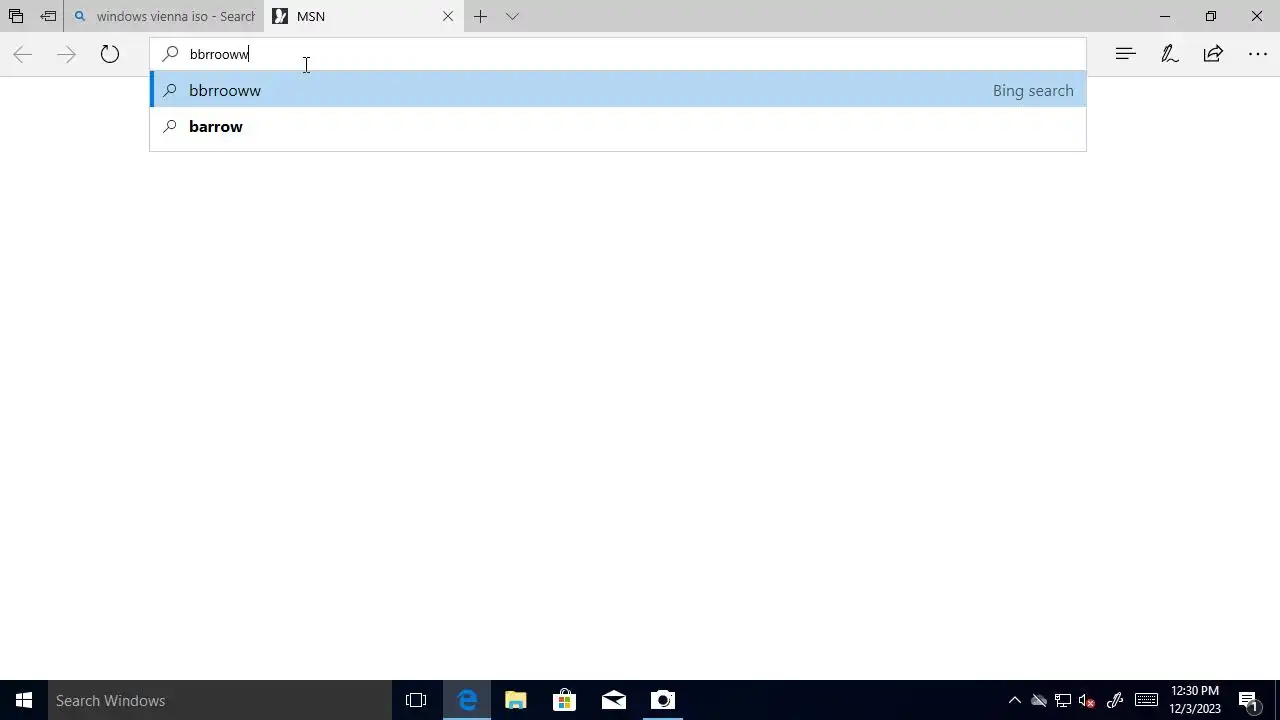Close the MSN tab
Screen dimensions: 1280x720
coord(448,16)
